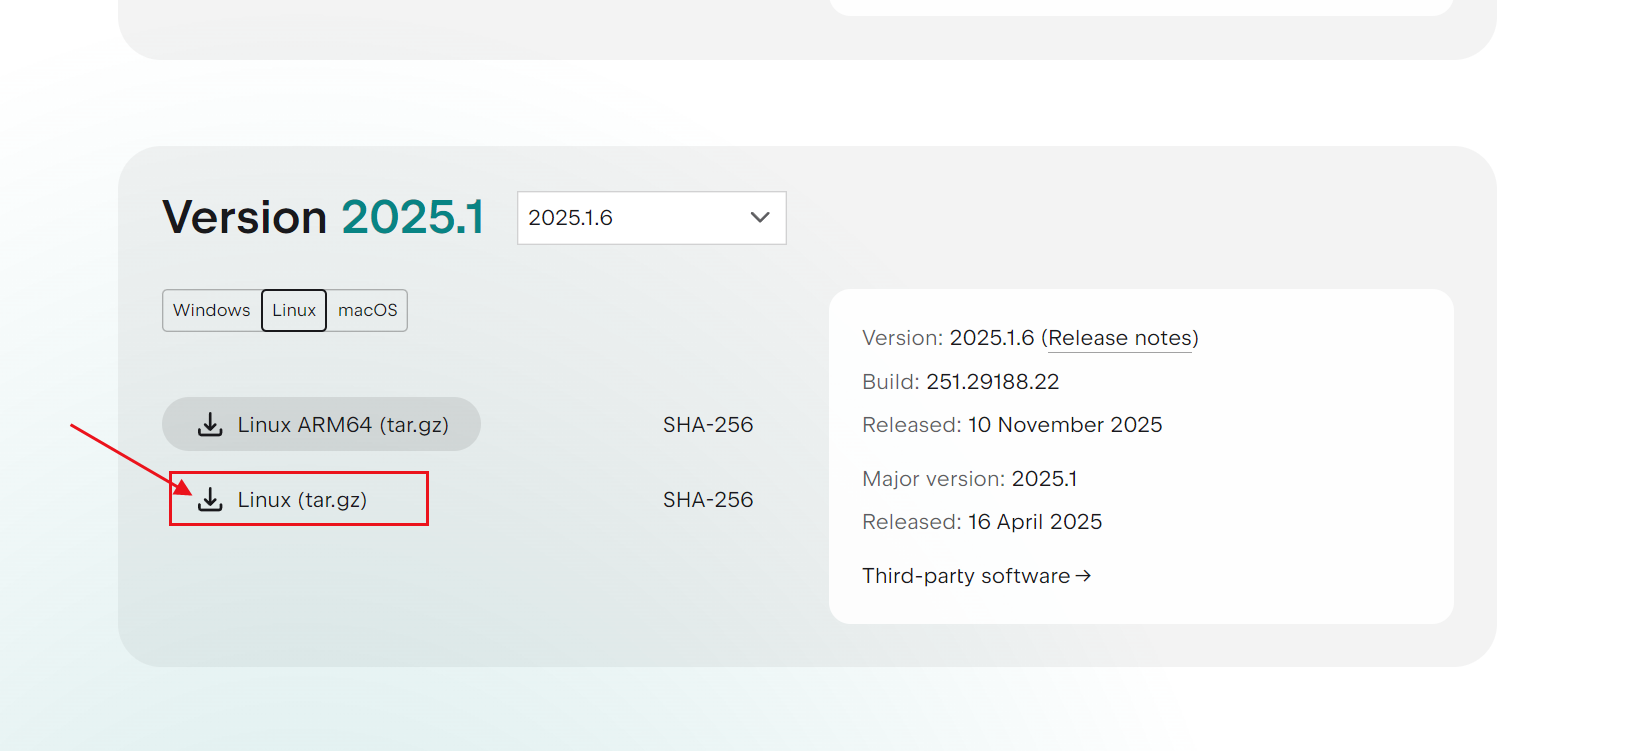Viewport: 1625px width, 751px height.
Task: Open SHA-256 checksum for Linux ARM64
Action: [x=708, y=425]
